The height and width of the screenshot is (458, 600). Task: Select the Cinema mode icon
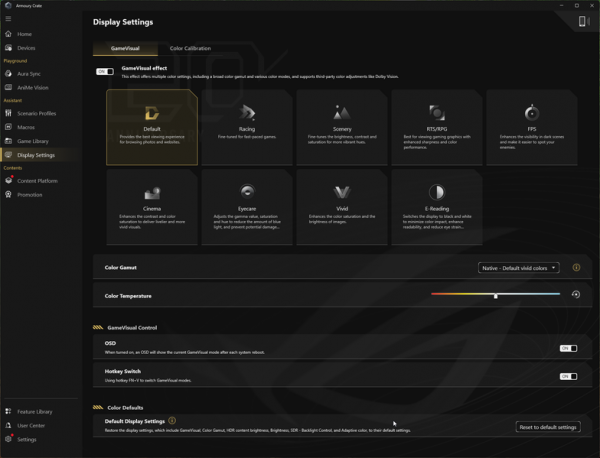point(152,193)
